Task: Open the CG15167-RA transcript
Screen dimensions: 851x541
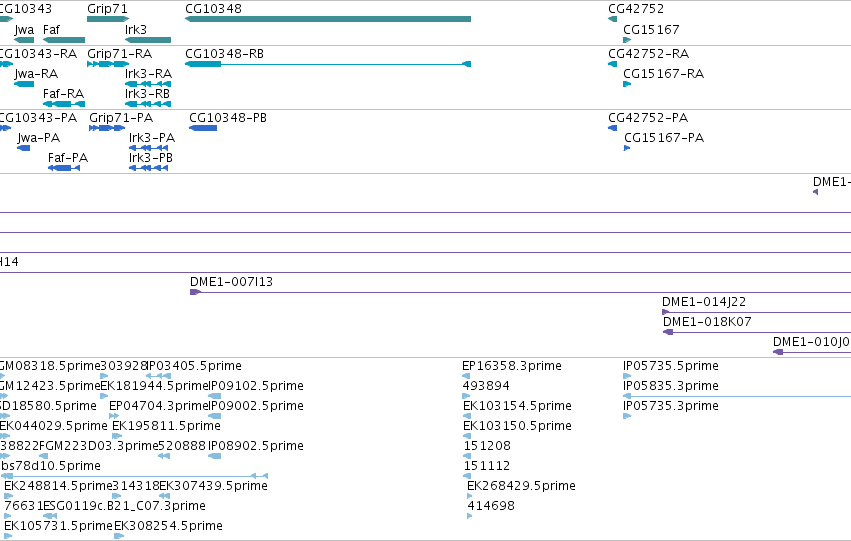Action: click(x=663, y=74)
